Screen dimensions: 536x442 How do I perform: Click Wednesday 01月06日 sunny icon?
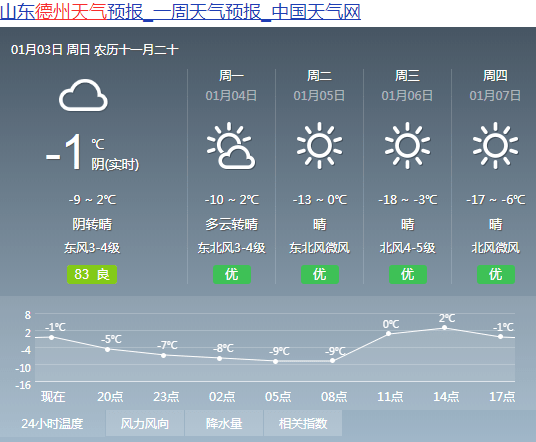tap(407, 146)
